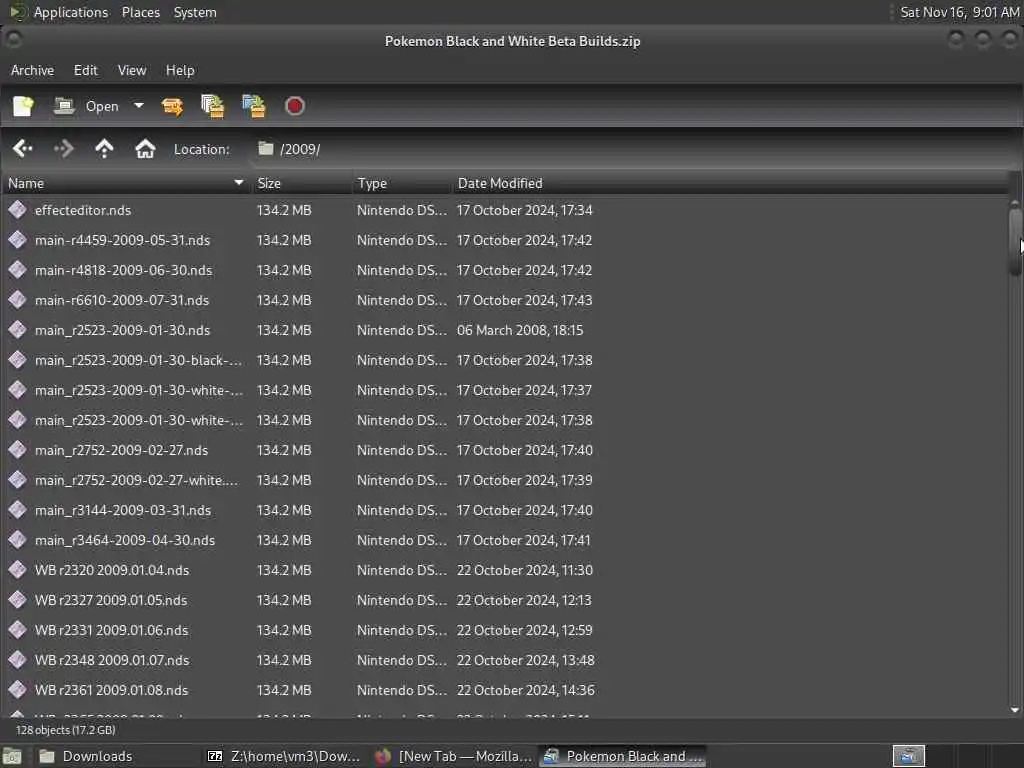Click scrollbar down arrow of file list
The height and width of the screenshot is (768, 1024).
(1015, 710)
